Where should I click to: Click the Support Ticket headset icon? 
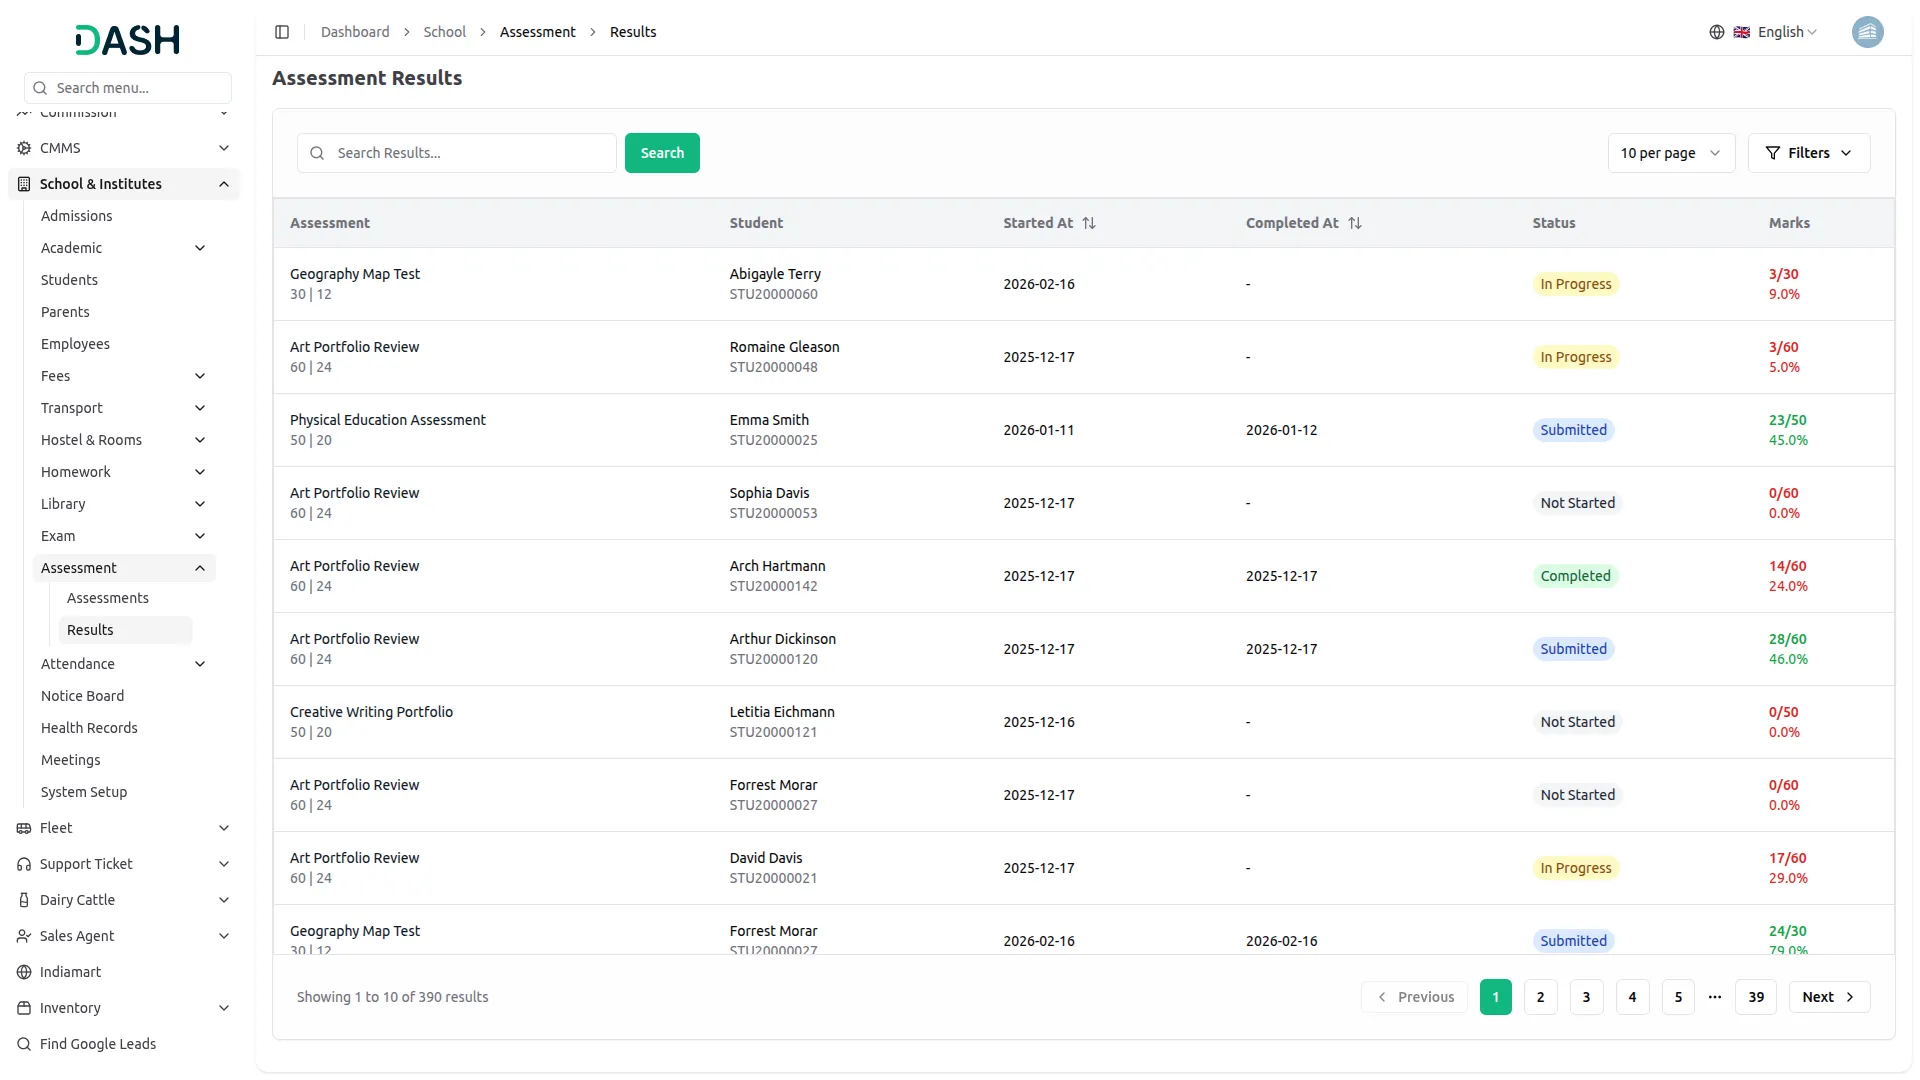[24, 864]
